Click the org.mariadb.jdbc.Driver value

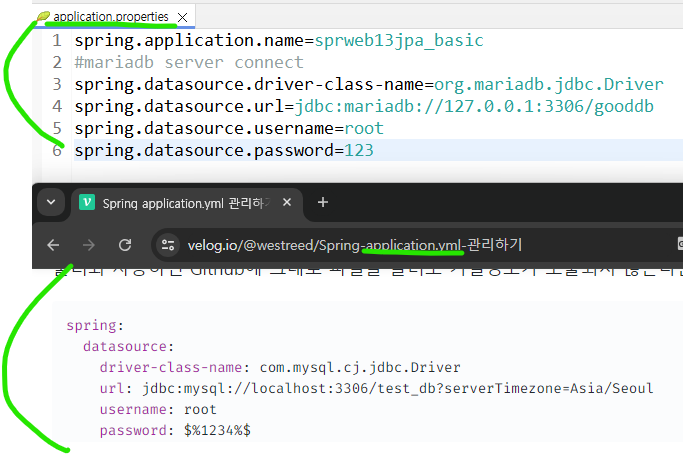[x=548, y=85]
